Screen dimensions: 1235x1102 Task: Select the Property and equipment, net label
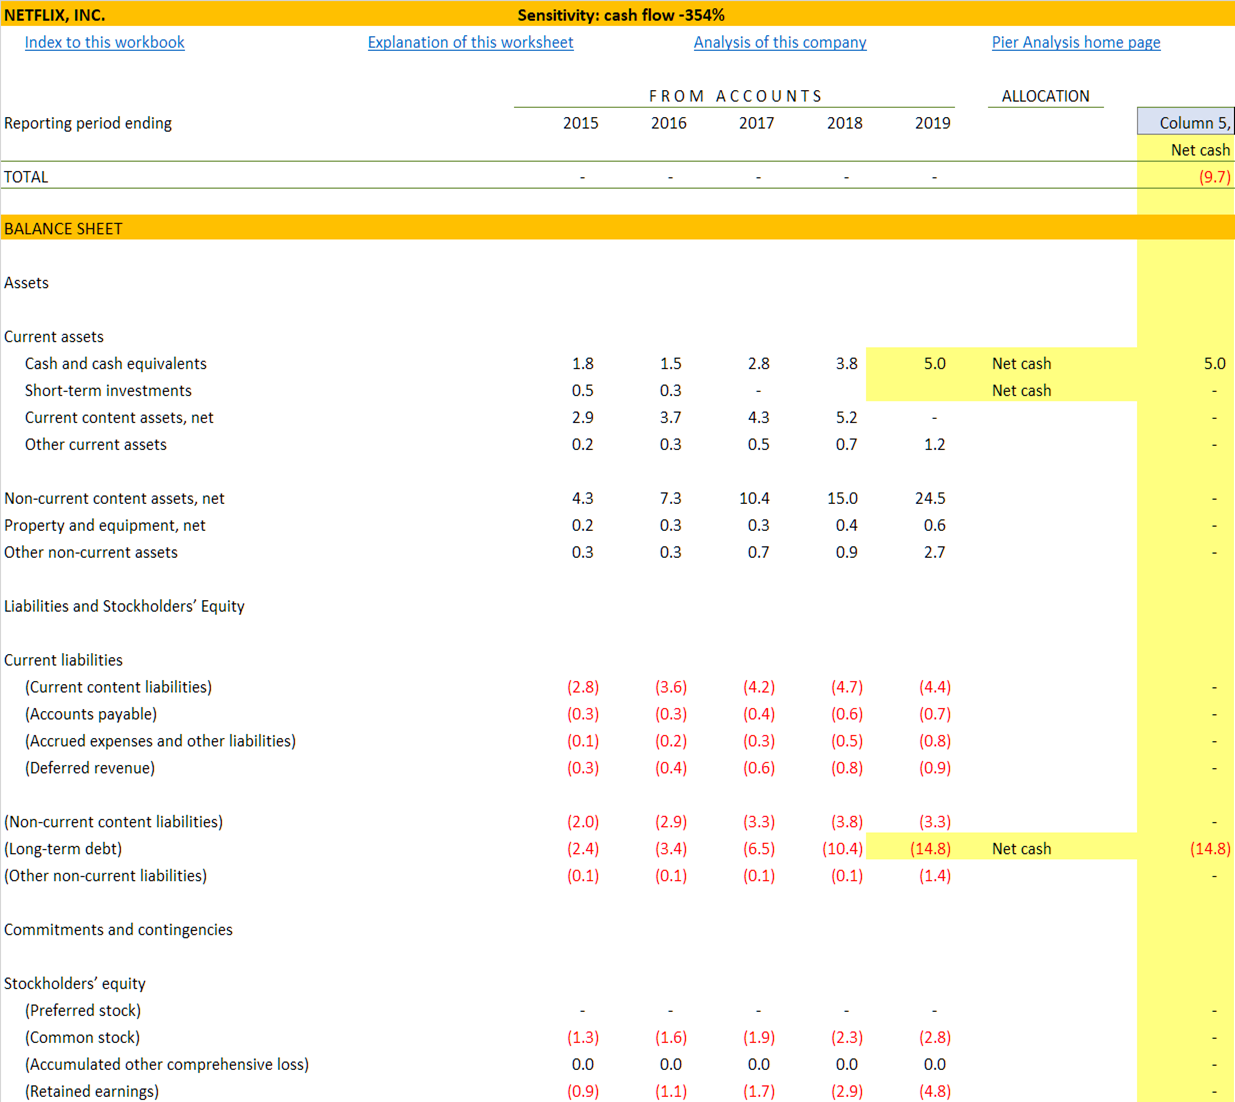(104, 526)
